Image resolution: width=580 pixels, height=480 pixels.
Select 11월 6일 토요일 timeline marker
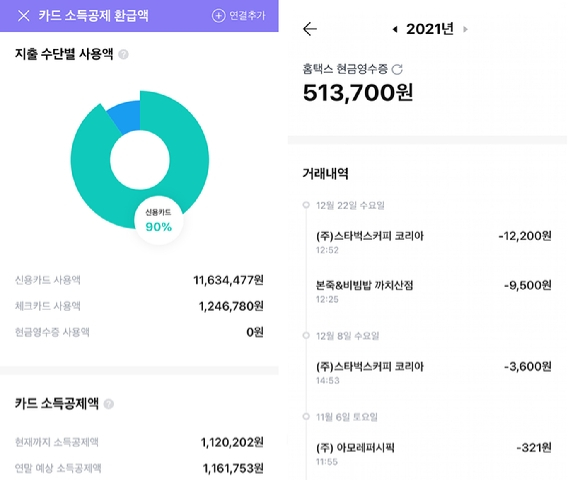click(x=306, y=417)
